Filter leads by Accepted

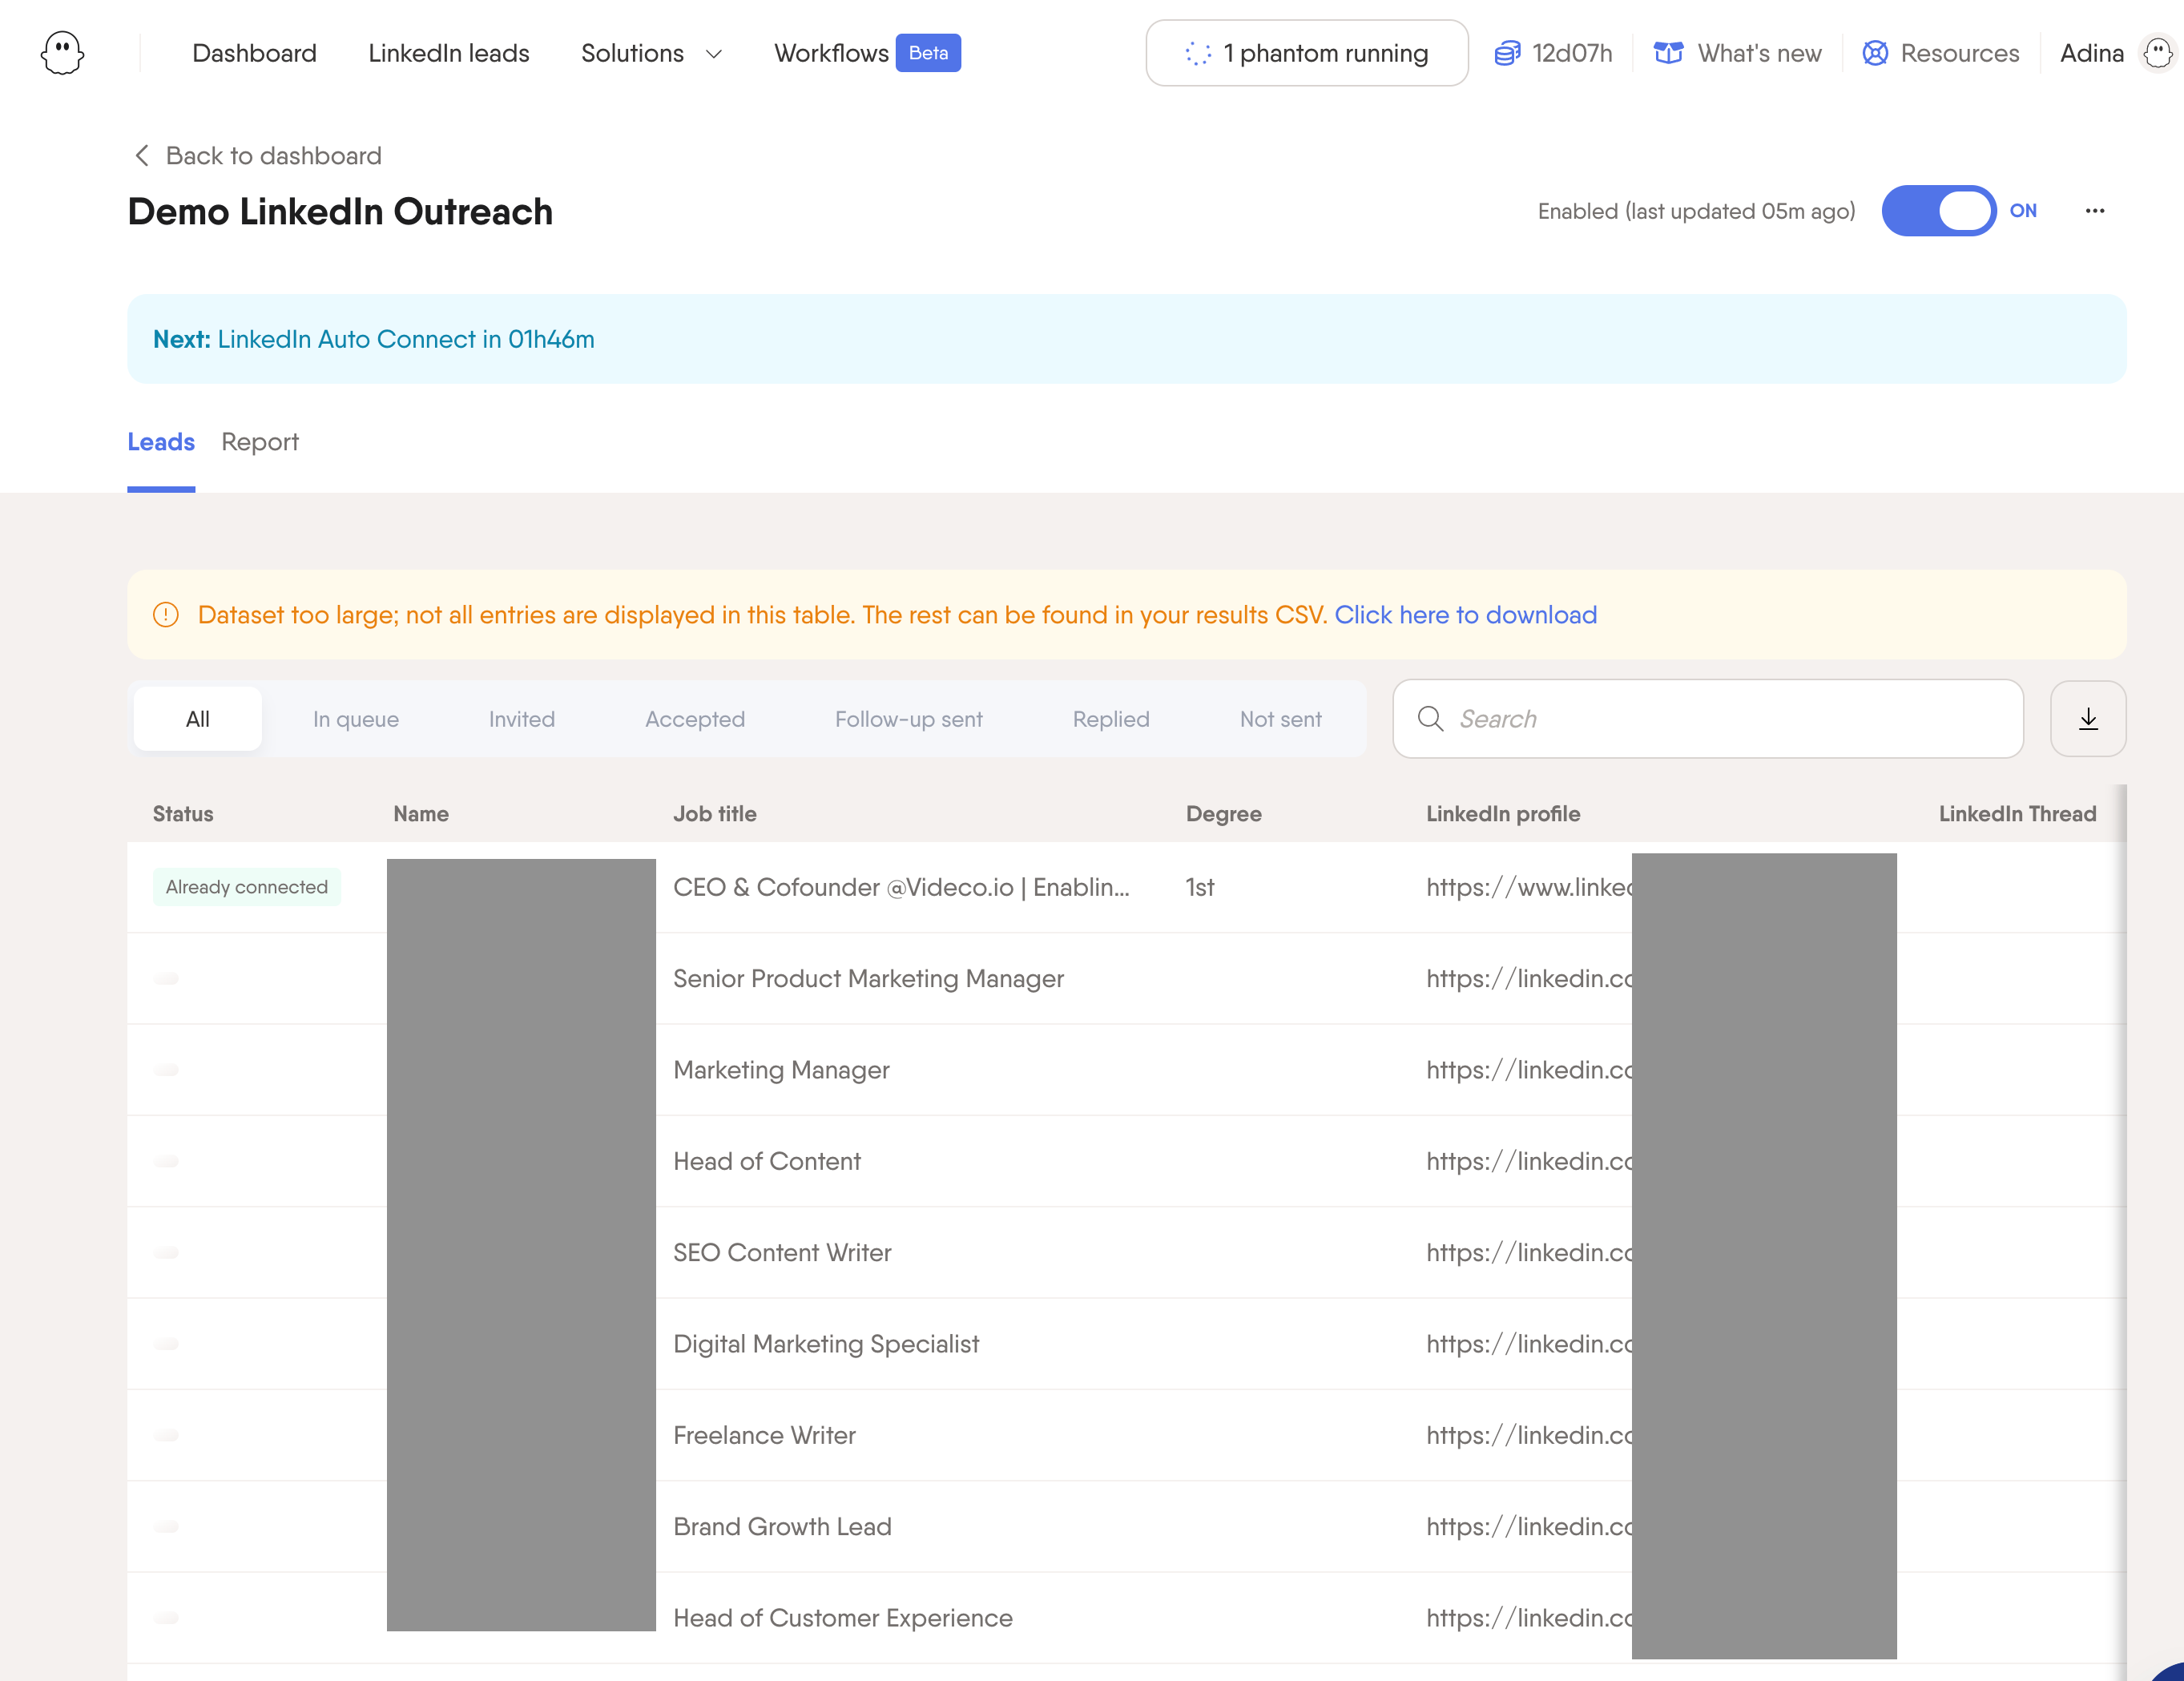[x=695, y=719]
